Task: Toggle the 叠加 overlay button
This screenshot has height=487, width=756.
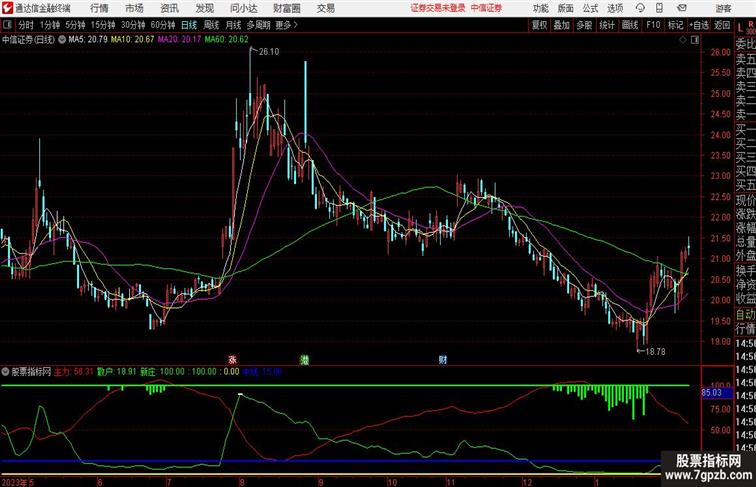Action: click(562, 24)
